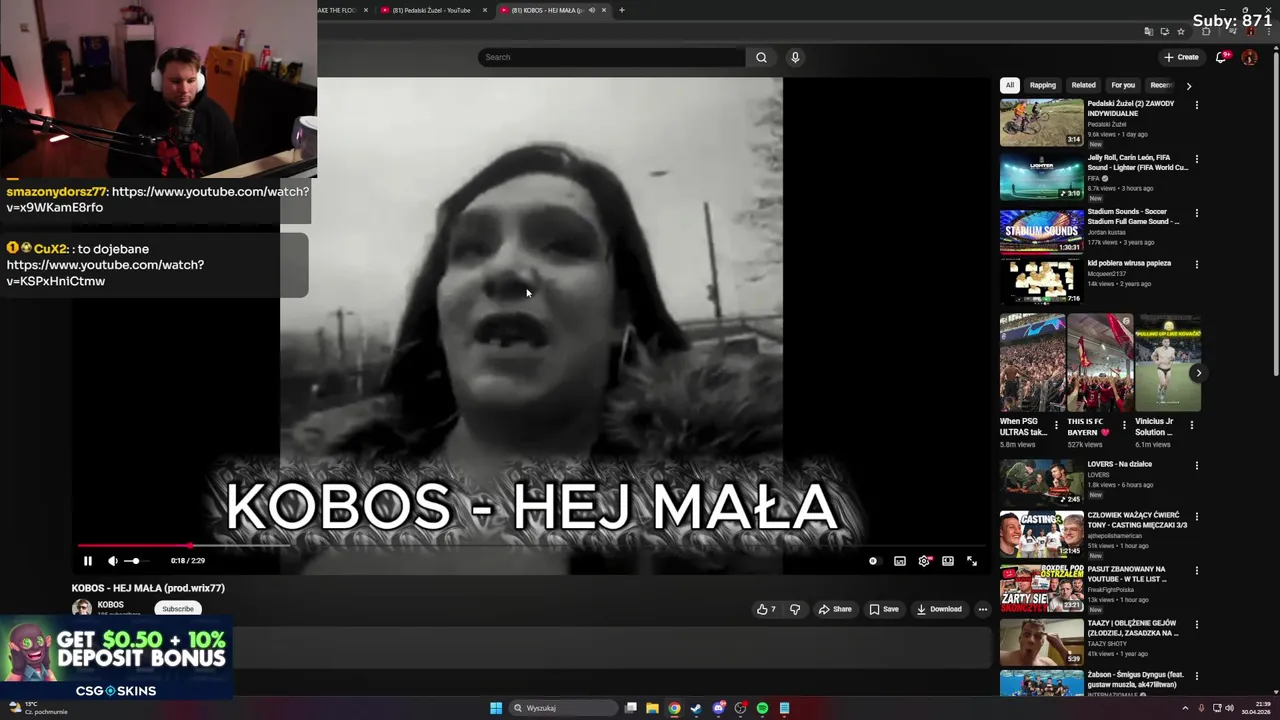Screen dimensions: 1280x720
Task: Click the Wyszukaj taskbar search box
Action: tap(564, 708)
